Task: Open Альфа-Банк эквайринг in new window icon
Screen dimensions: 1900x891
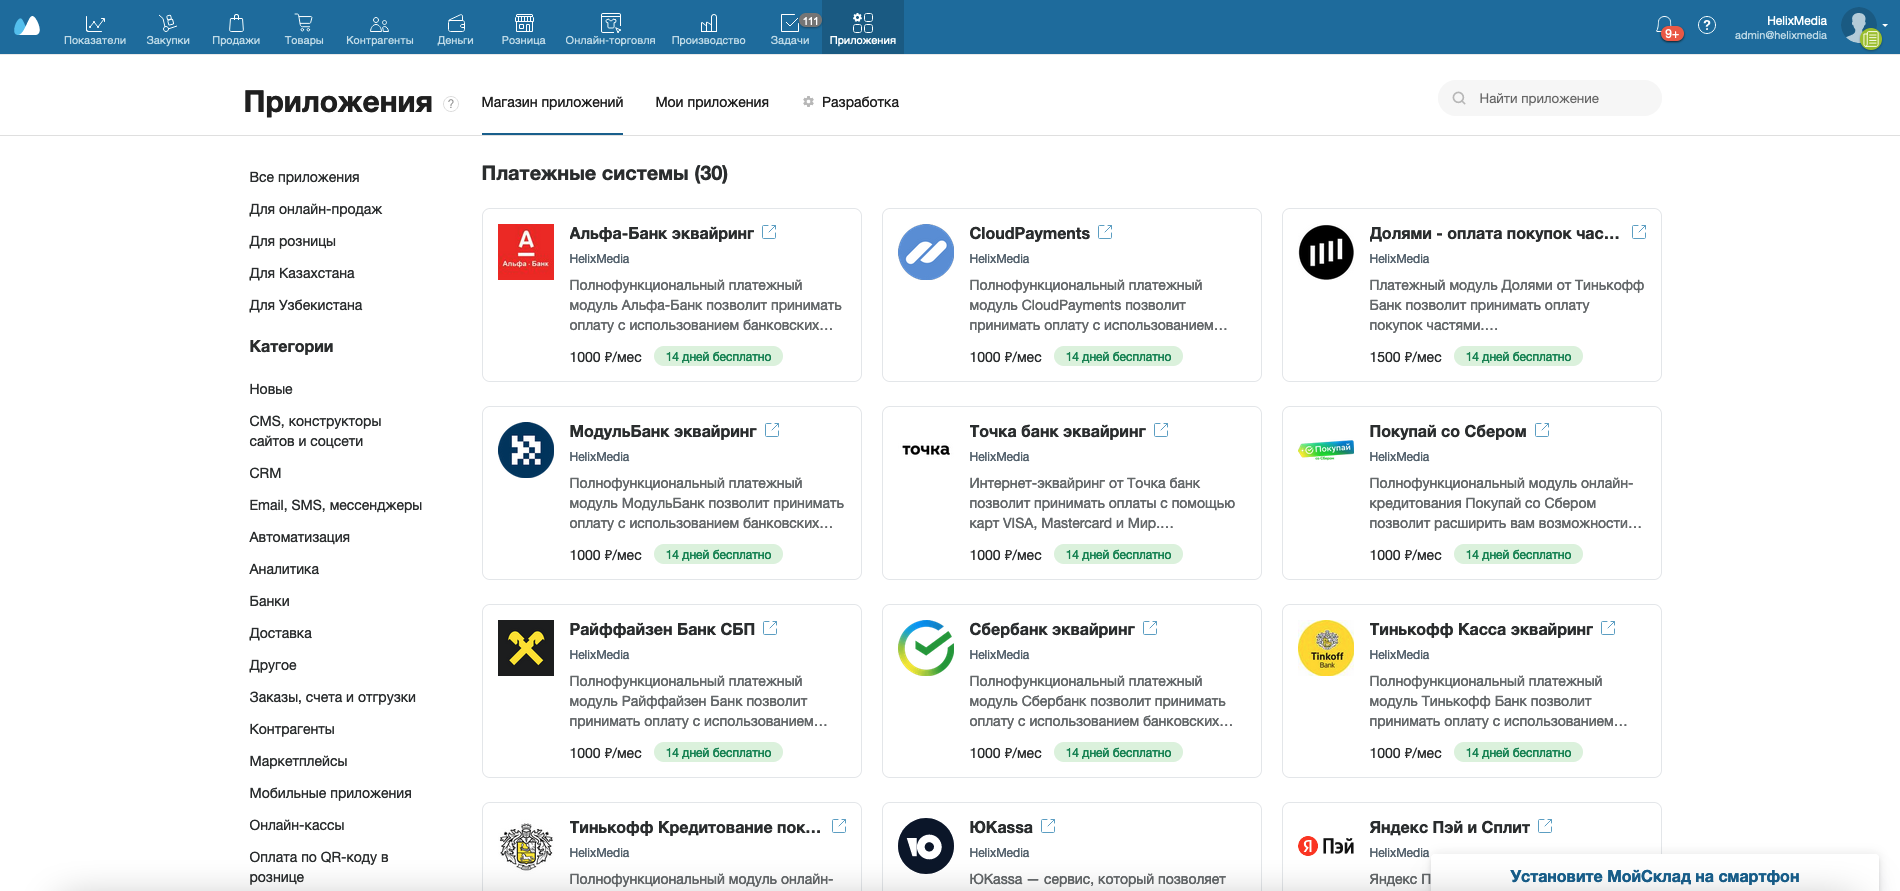Action: point(769,232)
